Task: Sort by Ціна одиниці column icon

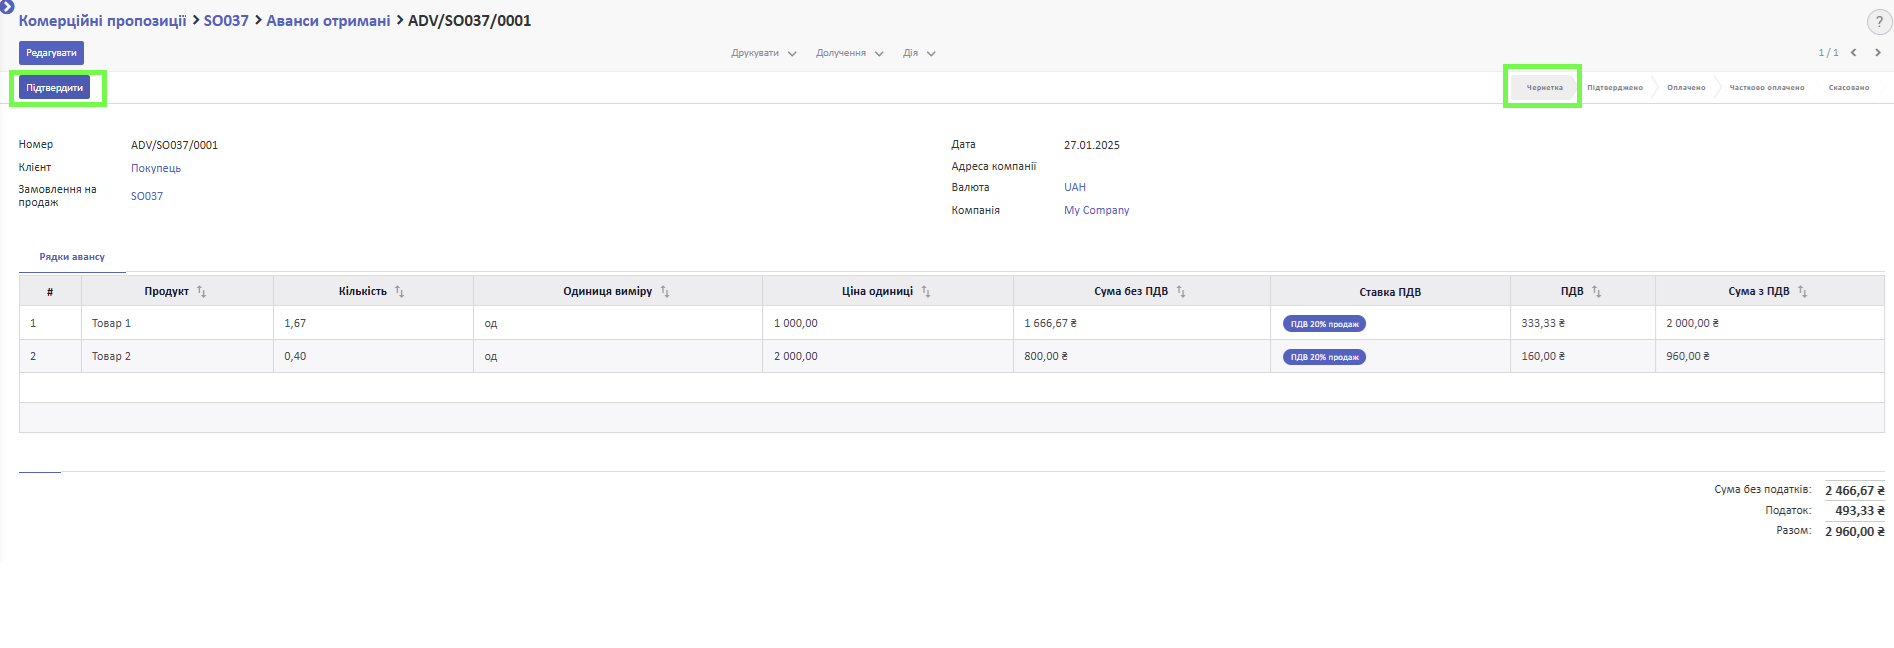Action: click(926, 292)
